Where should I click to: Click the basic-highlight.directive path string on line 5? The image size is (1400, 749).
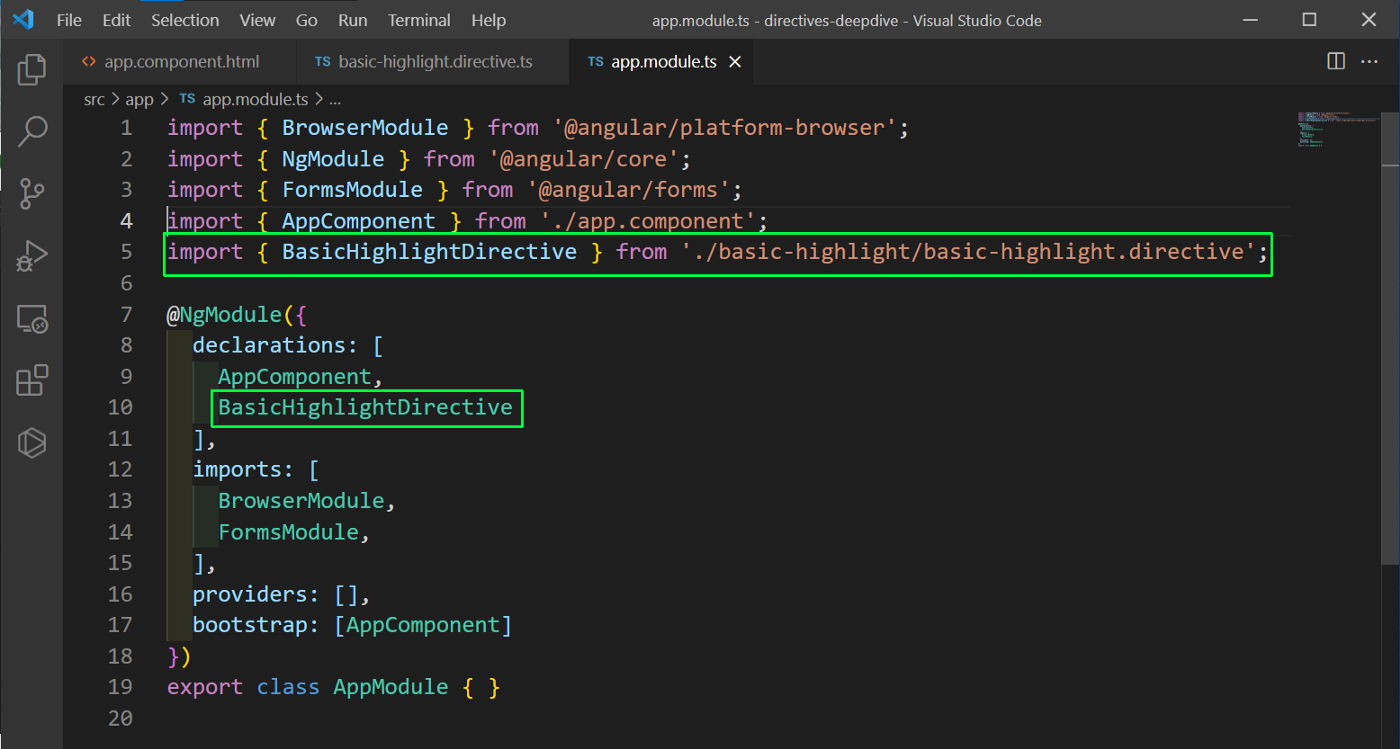(967, 251)
